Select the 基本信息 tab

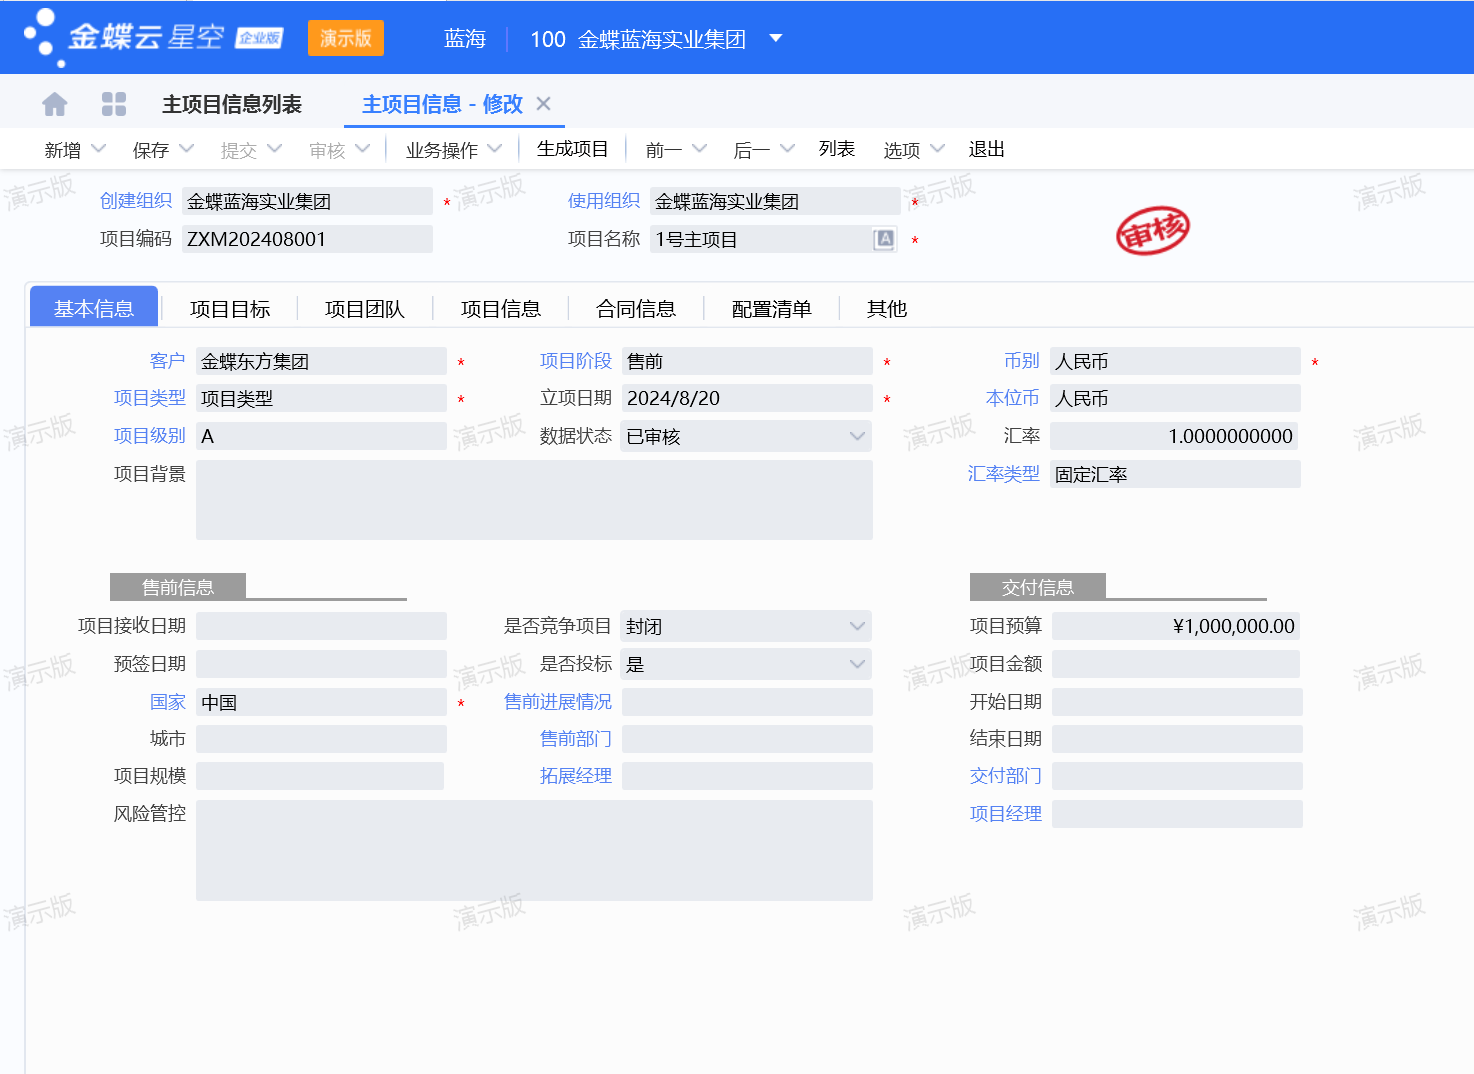(94, 308)
